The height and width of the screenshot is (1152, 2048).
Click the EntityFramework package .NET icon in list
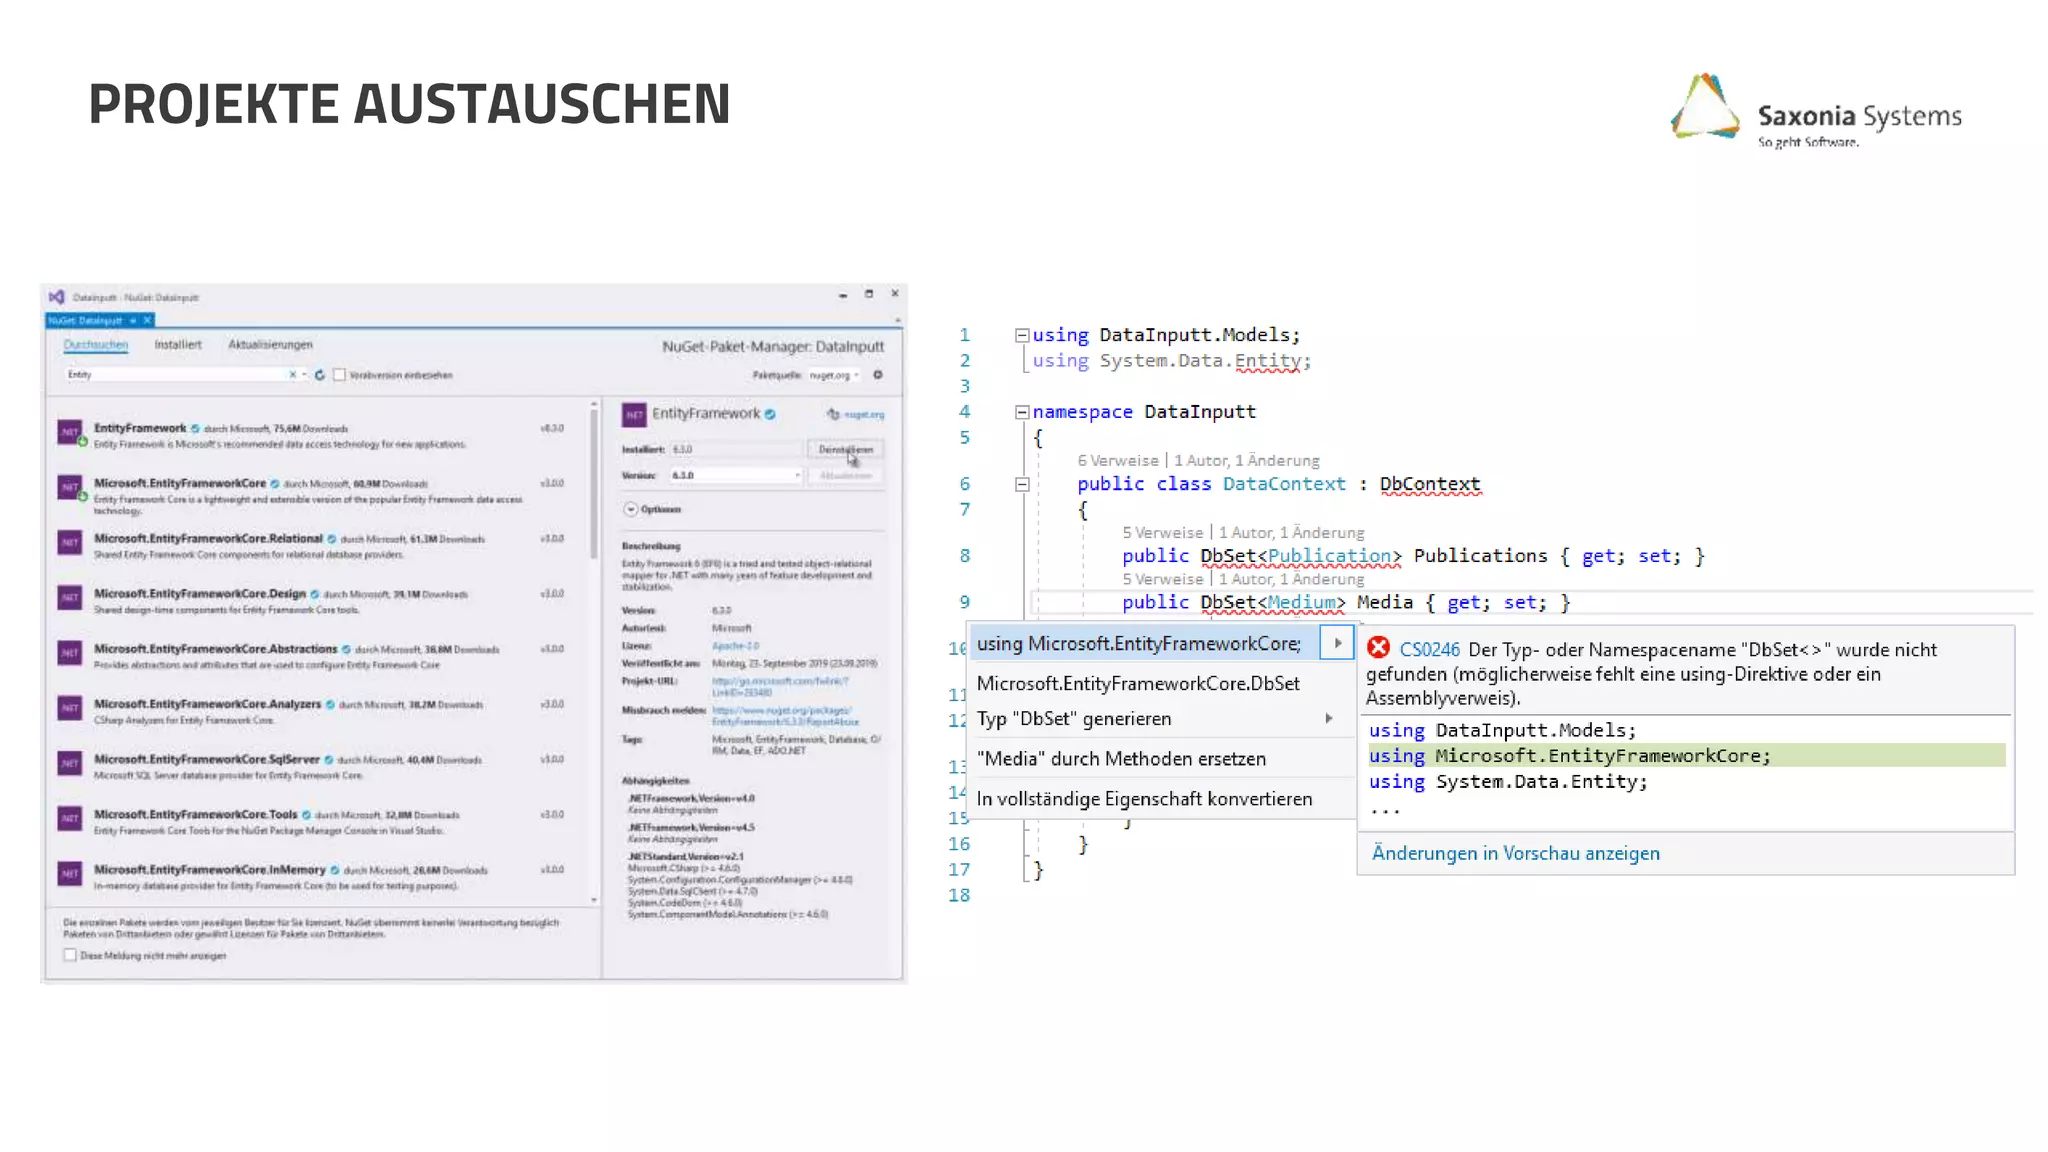[x=69, y=433]
